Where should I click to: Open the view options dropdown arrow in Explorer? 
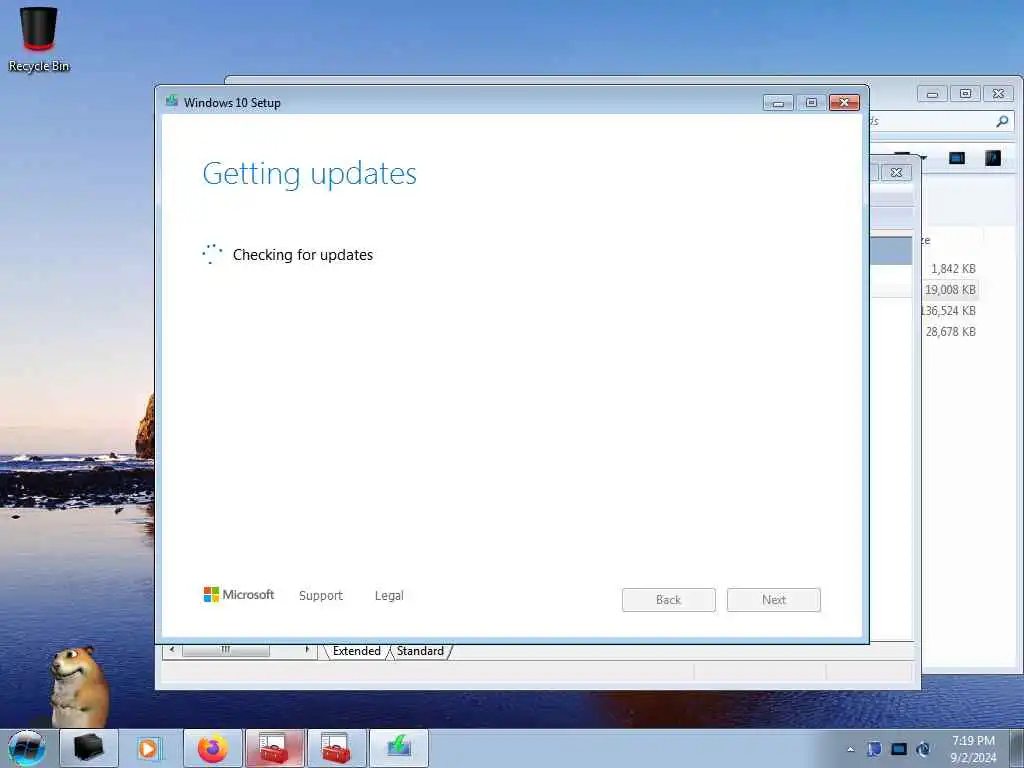coord(923,157)
